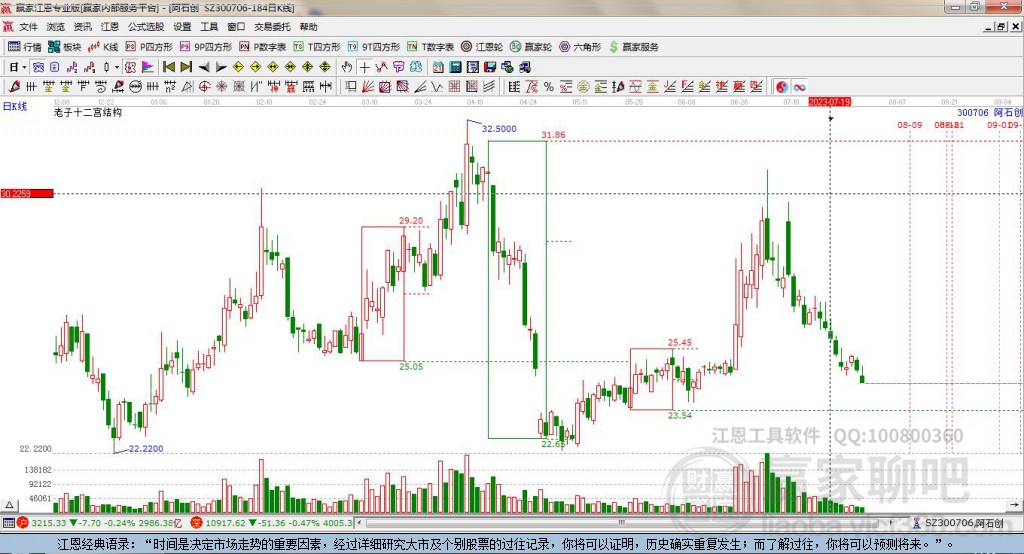Click the pink flag icon
Screen dimensions: 1024x554
click(148, 67)
